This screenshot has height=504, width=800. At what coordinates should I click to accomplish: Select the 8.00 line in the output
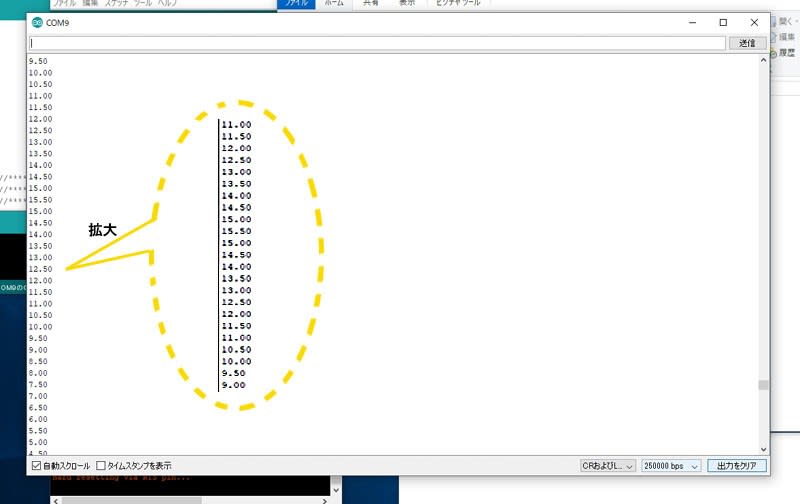(38, 373)
